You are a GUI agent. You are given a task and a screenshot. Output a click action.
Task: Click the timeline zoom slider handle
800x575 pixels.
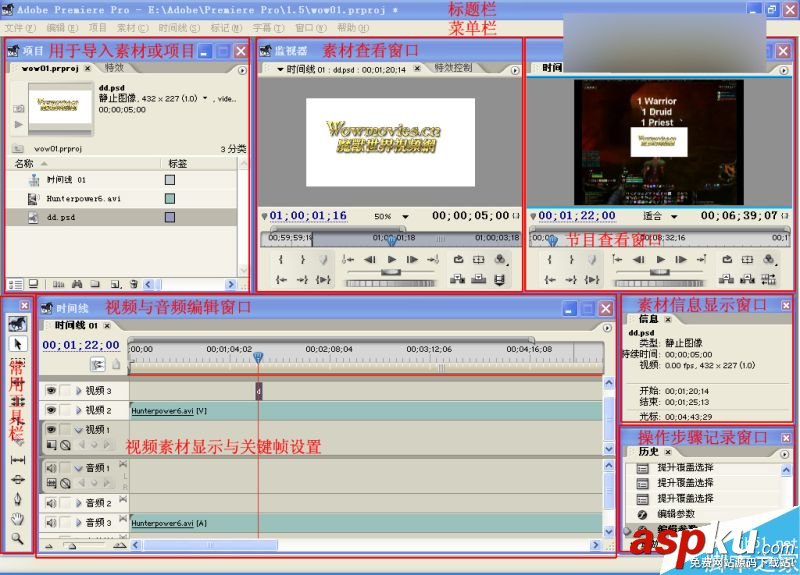point(72,546)
